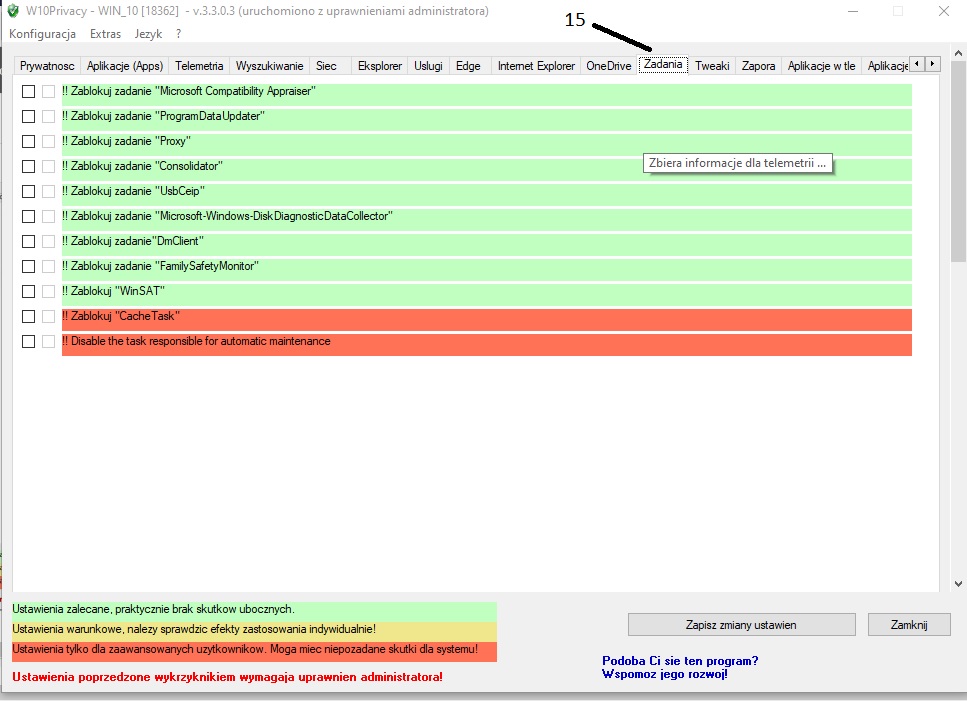This screenshot has width=967, height=701.
Task: Click green legend "Ustawienia zalecane" text
Action: click(x=154, y=609)
